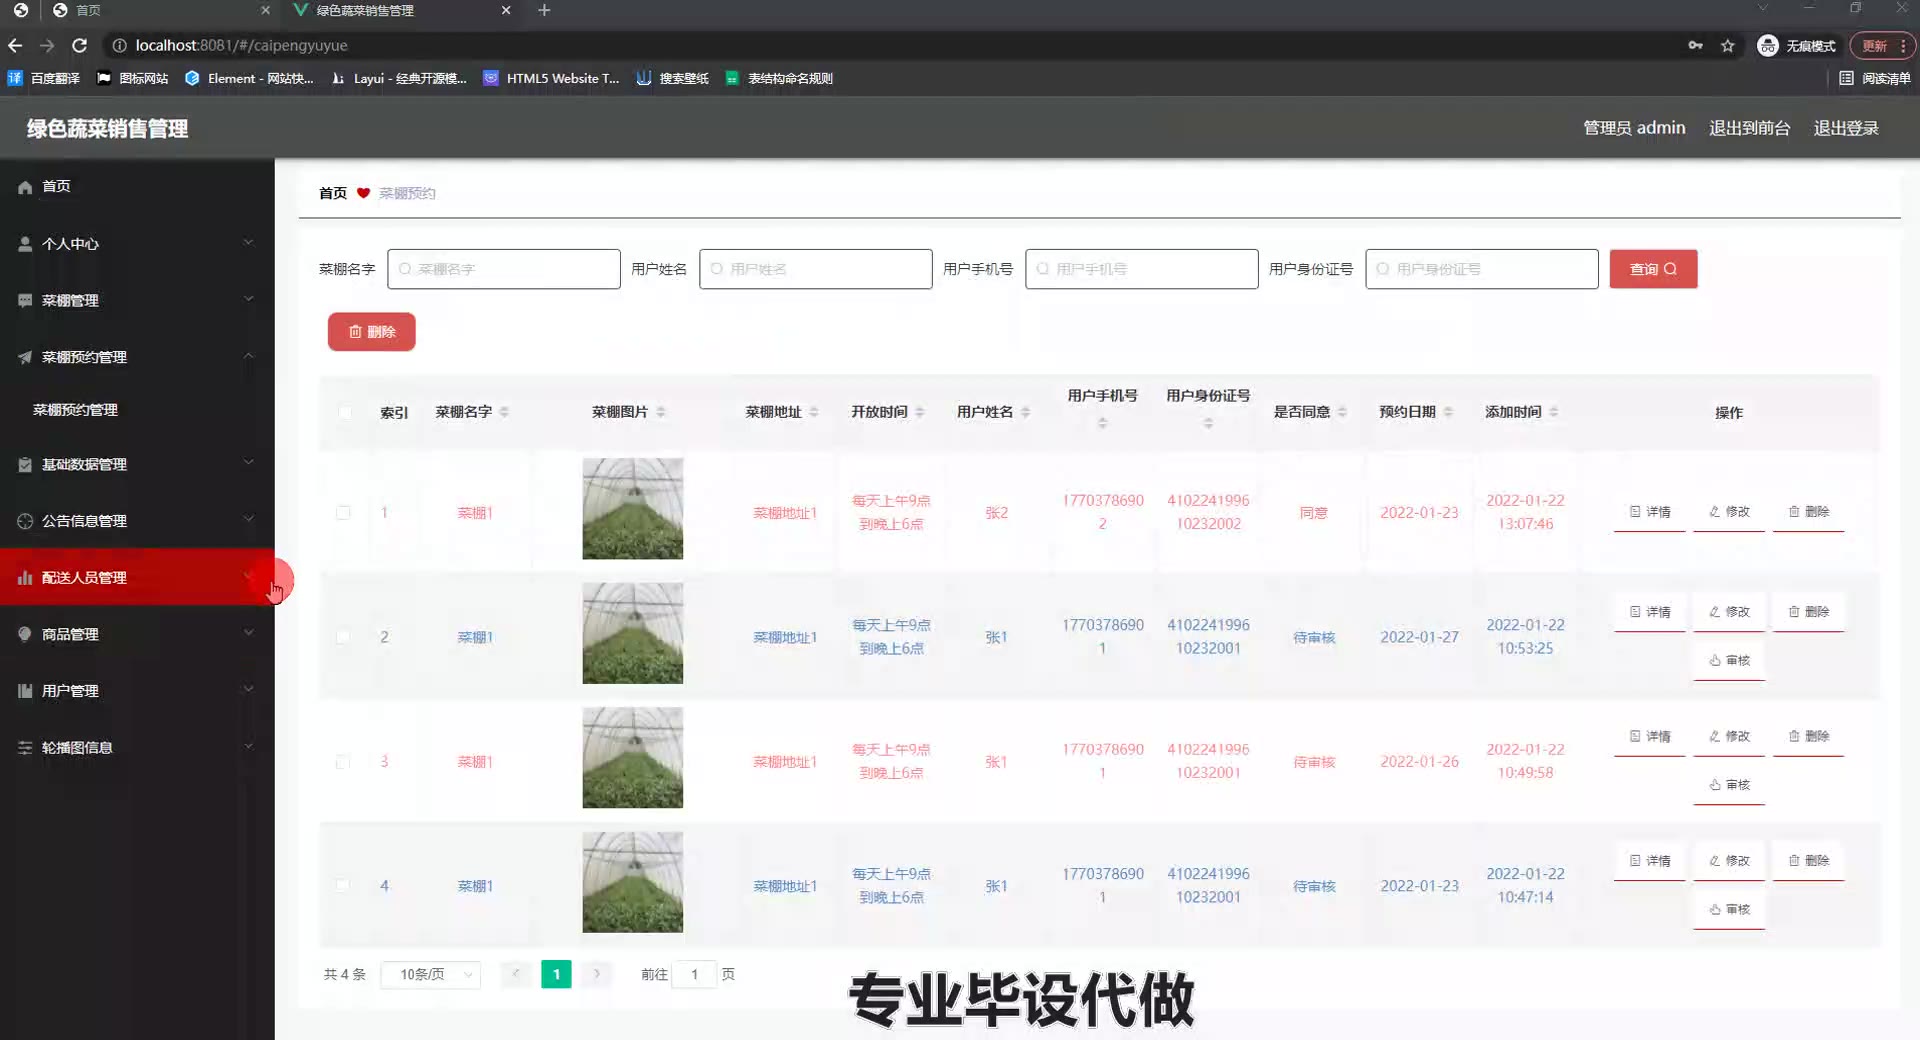This screenshot has height=1040, width=1920.
Task: Switch to the 绿色蔬菜销售管理 browser tab
Action: click(400, 11)
